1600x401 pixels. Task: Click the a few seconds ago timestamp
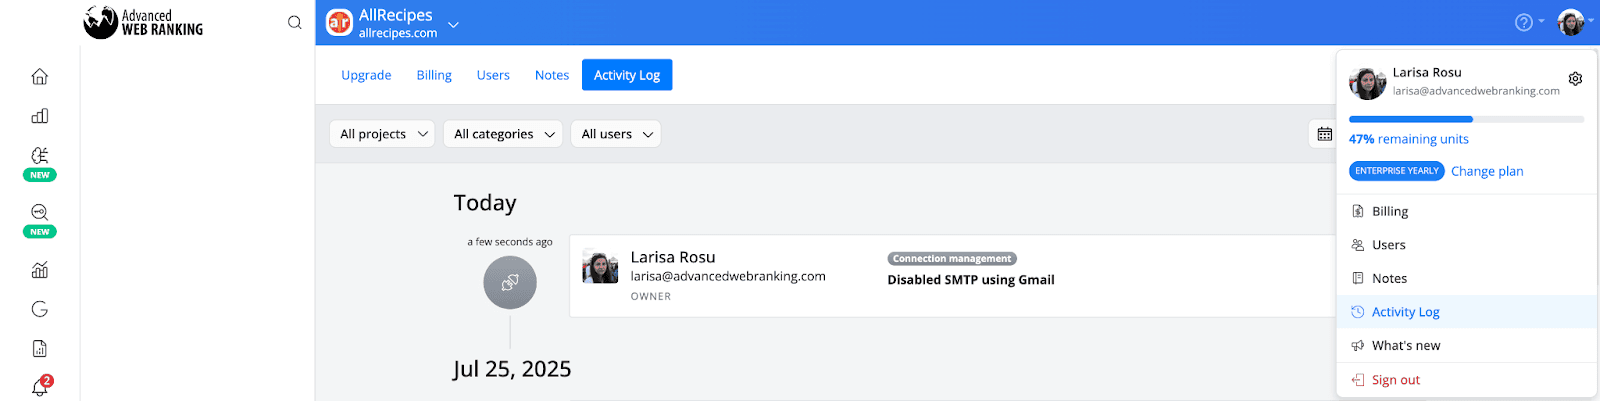[510, 242]
